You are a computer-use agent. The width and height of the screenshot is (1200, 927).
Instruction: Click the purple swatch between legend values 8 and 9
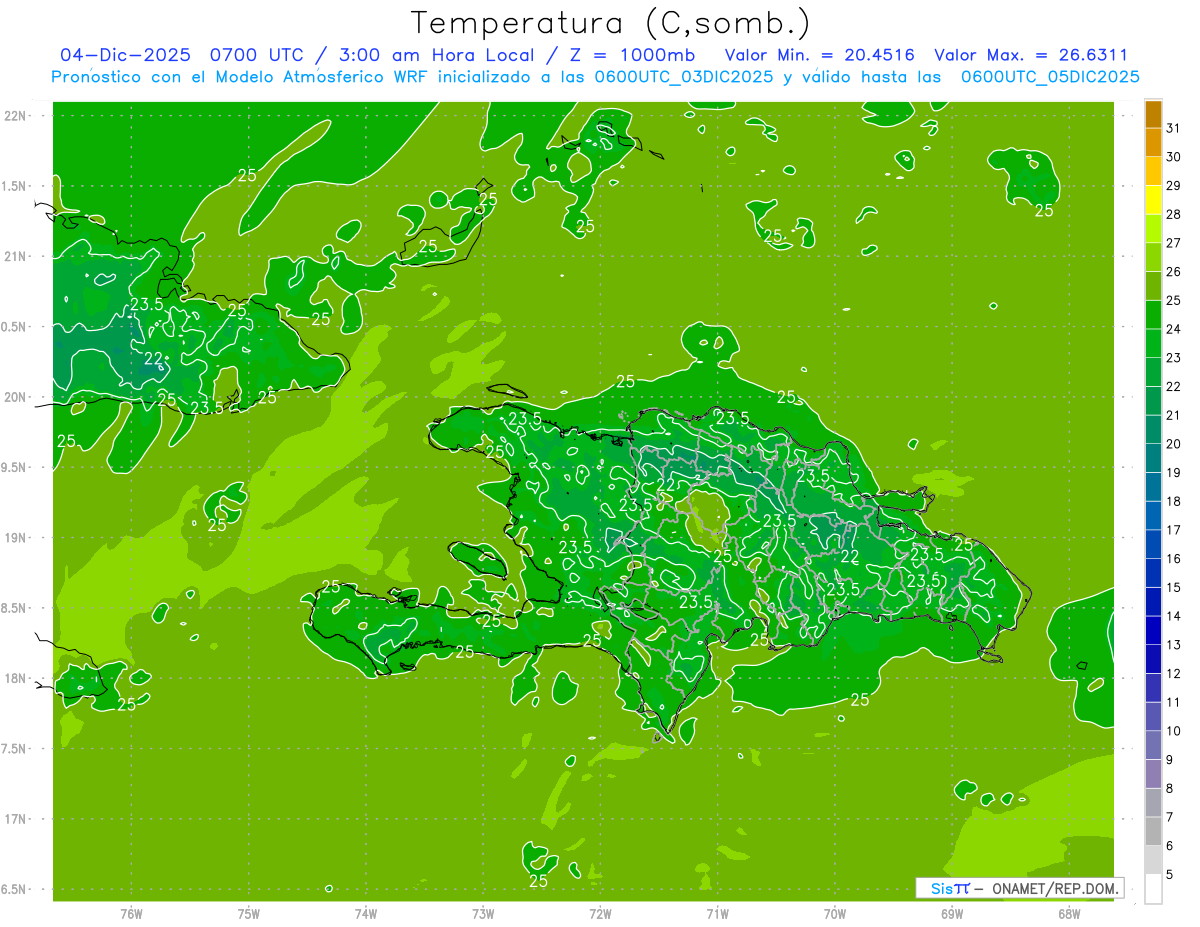point(1153,774)
